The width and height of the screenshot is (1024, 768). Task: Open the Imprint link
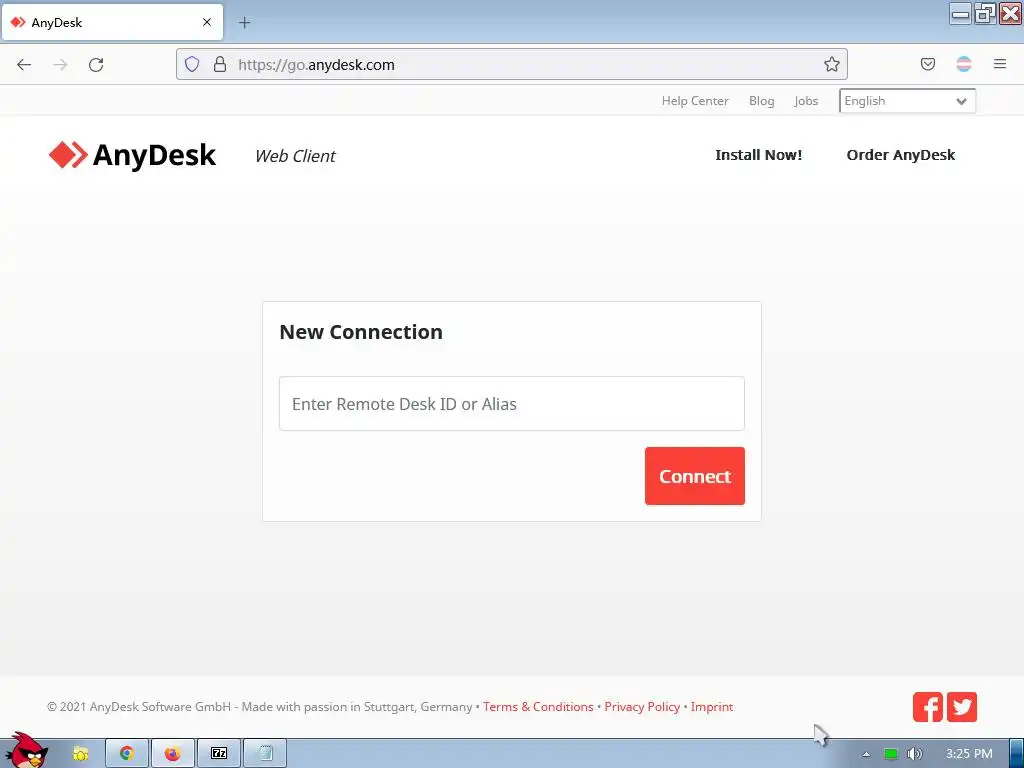[x=712, y=707]
